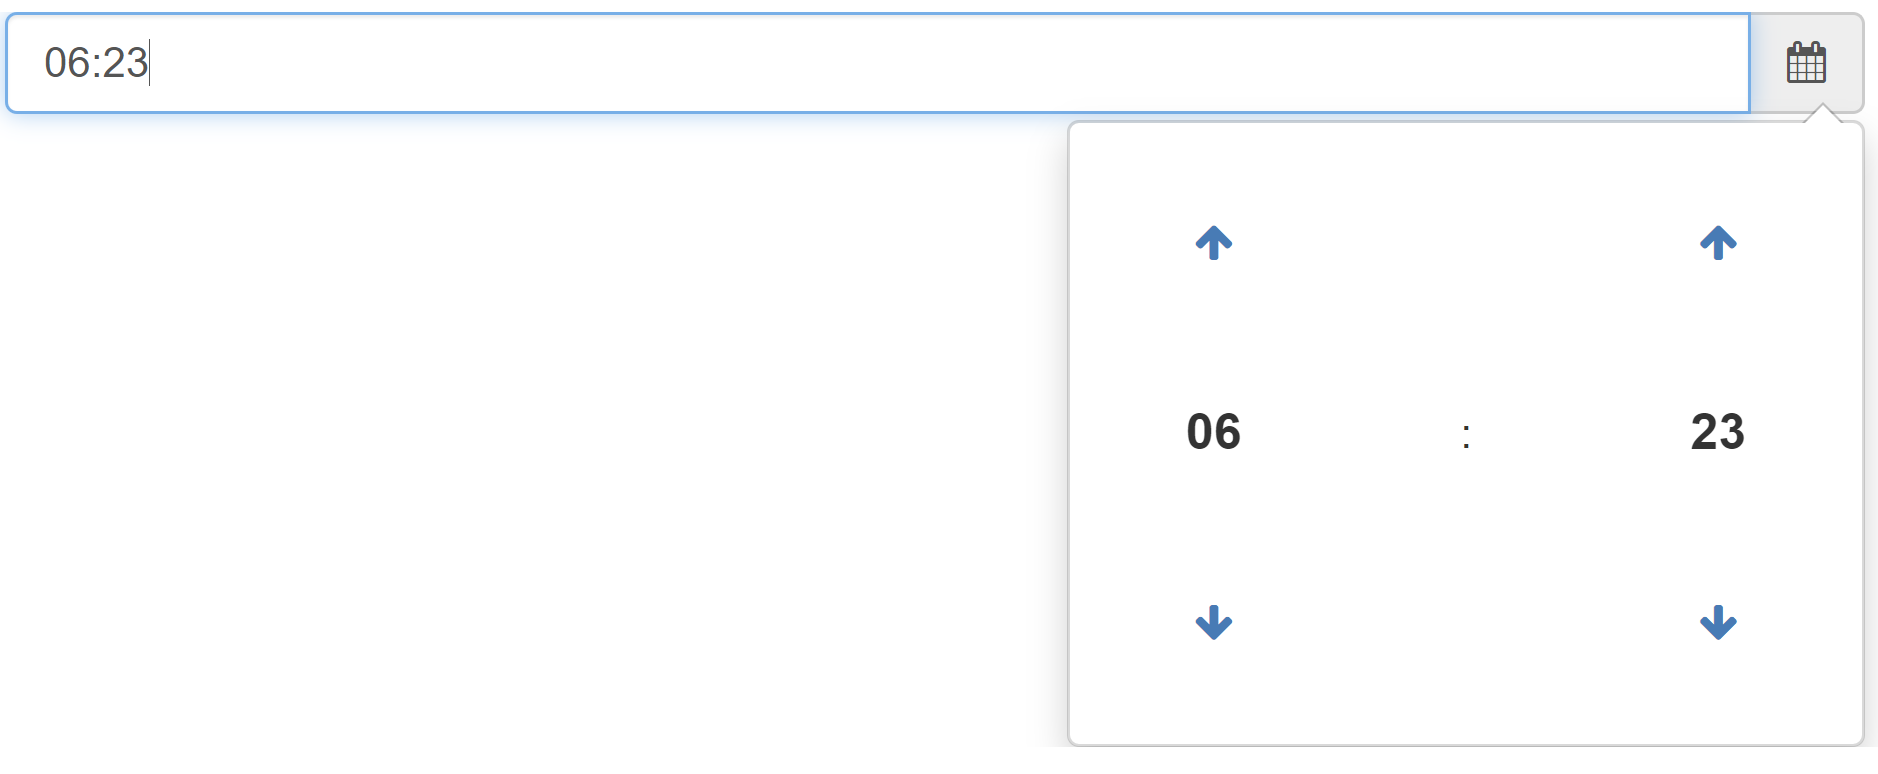The width and height of the screenshot is (1878, 774).
Task: Click the colon separator between hour and minute
Action: click(1466, 436)
